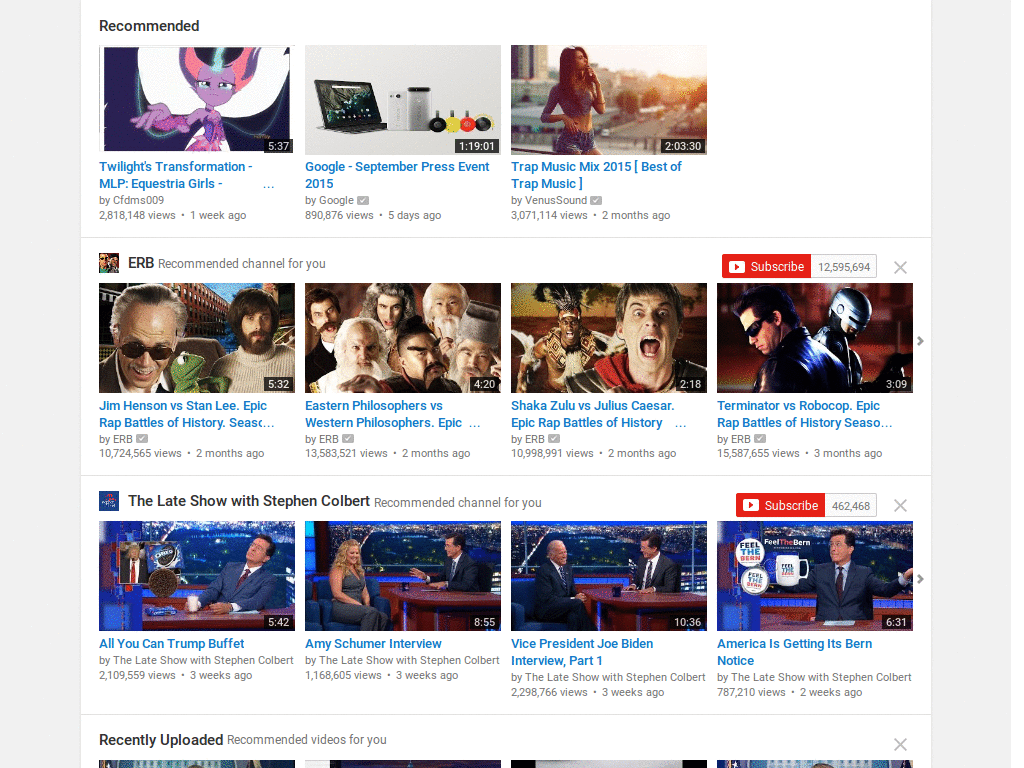This screenshot has height=768, width=1024.
Task: Show more ERB videos with right arrow
Action: [x=920, y=341]
